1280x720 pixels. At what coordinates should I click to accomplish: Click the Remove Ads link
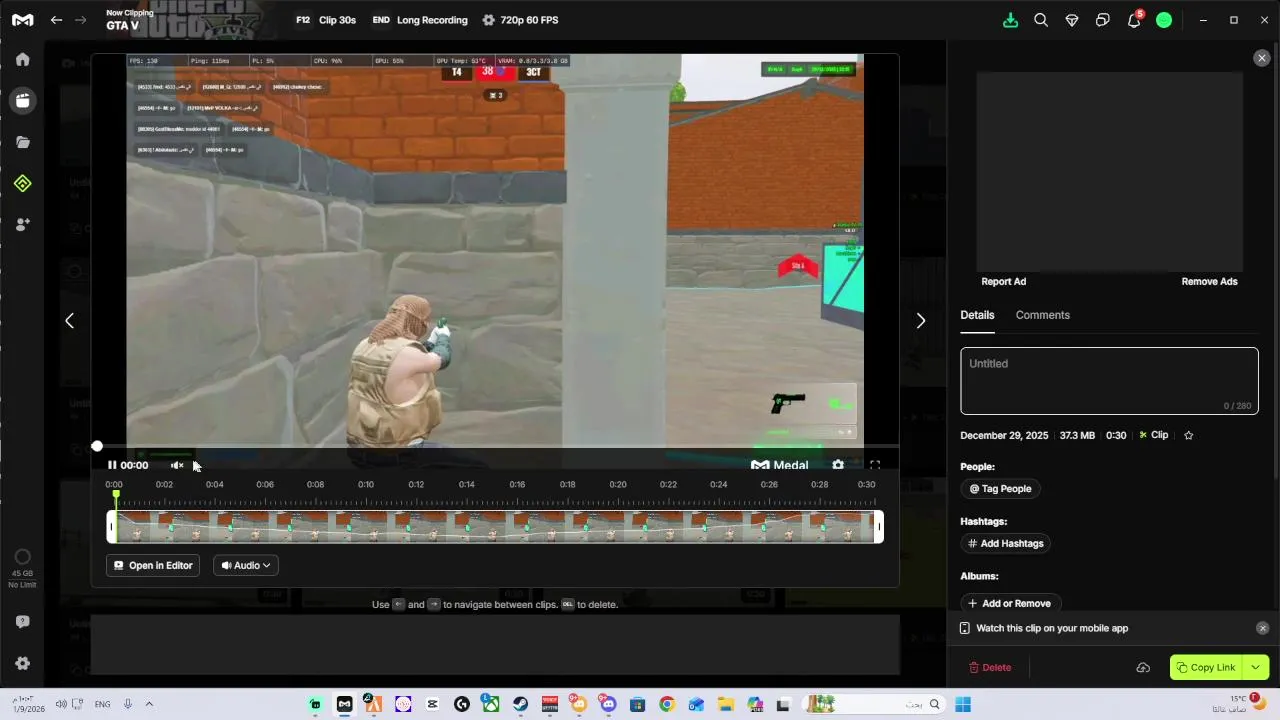tap(1209, 282)
